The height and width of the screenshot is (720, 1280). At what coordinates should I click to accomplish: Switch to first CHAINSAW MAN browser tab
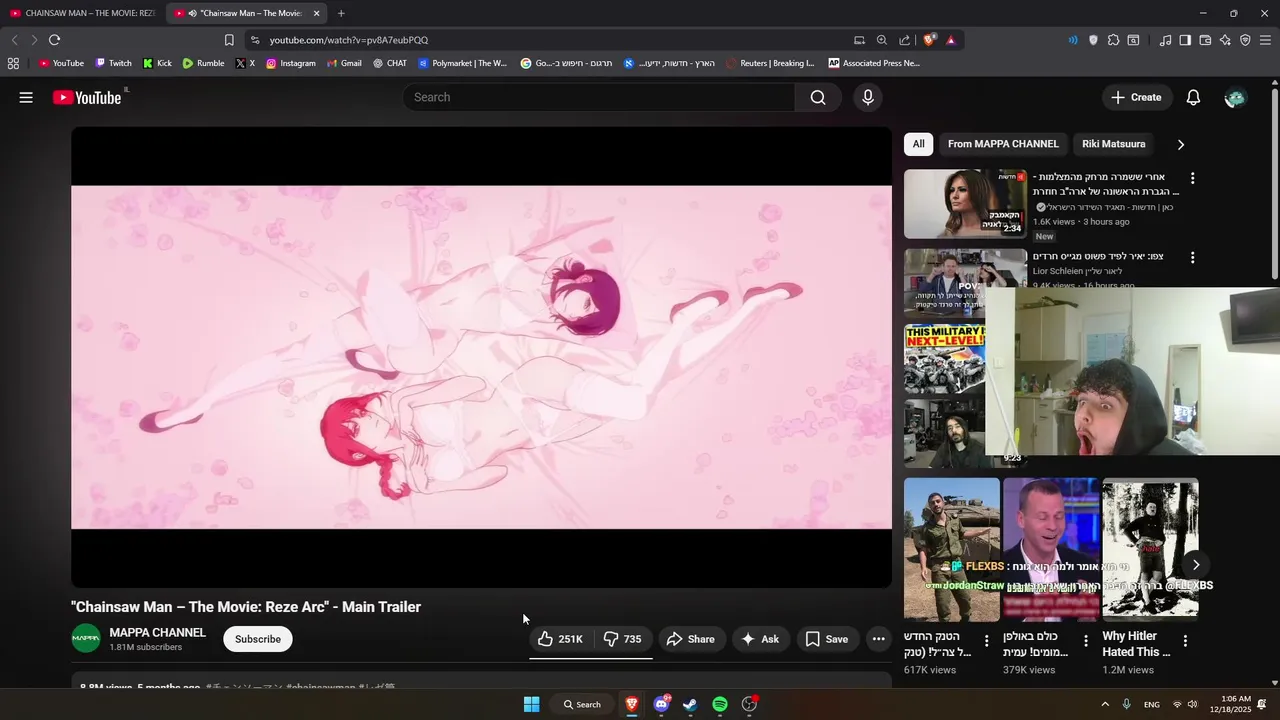point(81,13)
